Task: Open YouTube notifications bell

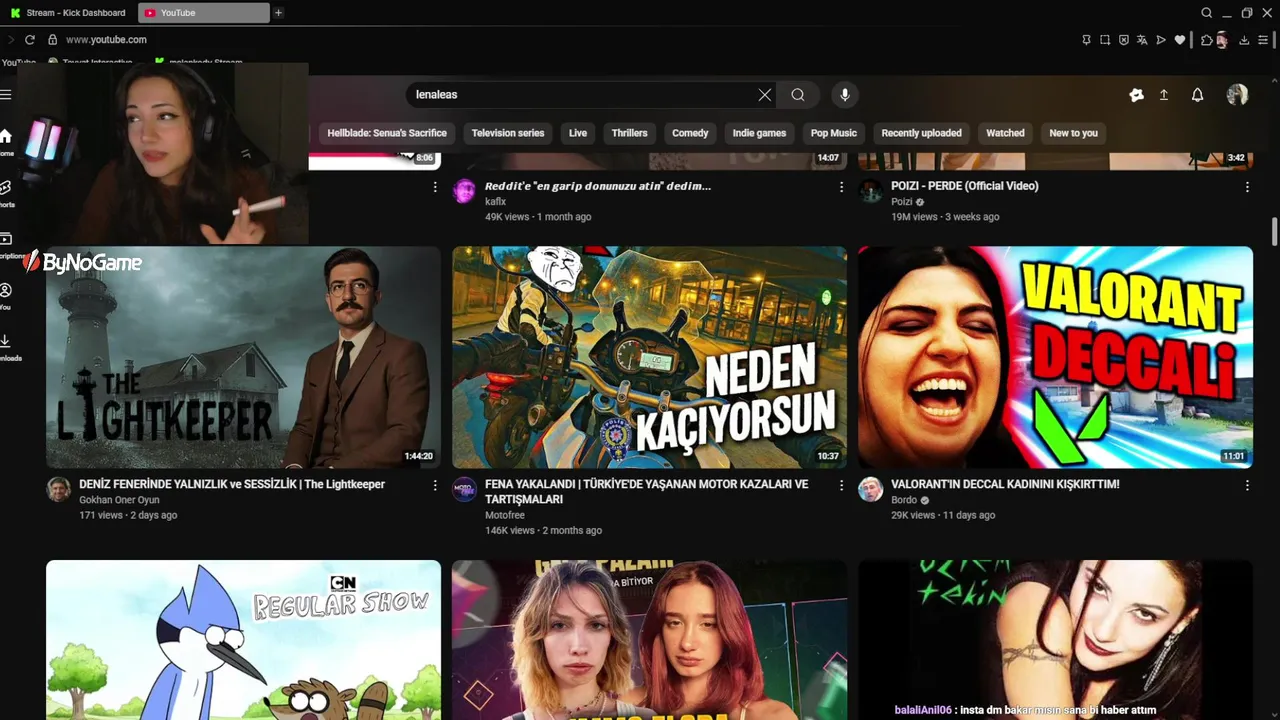Action: tap(1197, 95)
